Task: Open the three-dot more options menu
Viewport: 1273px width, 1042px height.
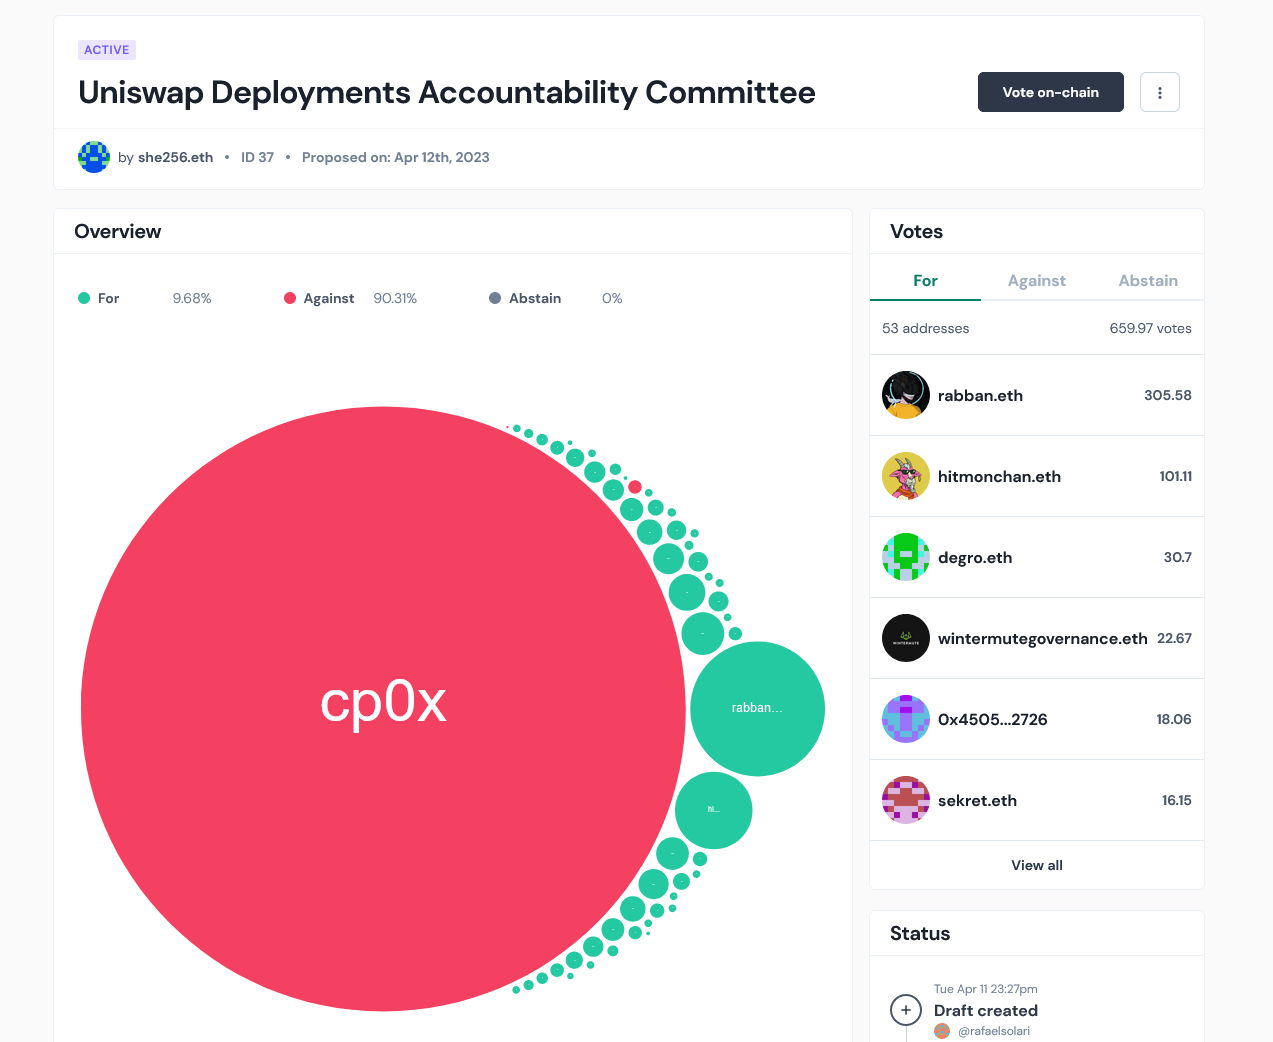Action: (x=1160, y=92)
